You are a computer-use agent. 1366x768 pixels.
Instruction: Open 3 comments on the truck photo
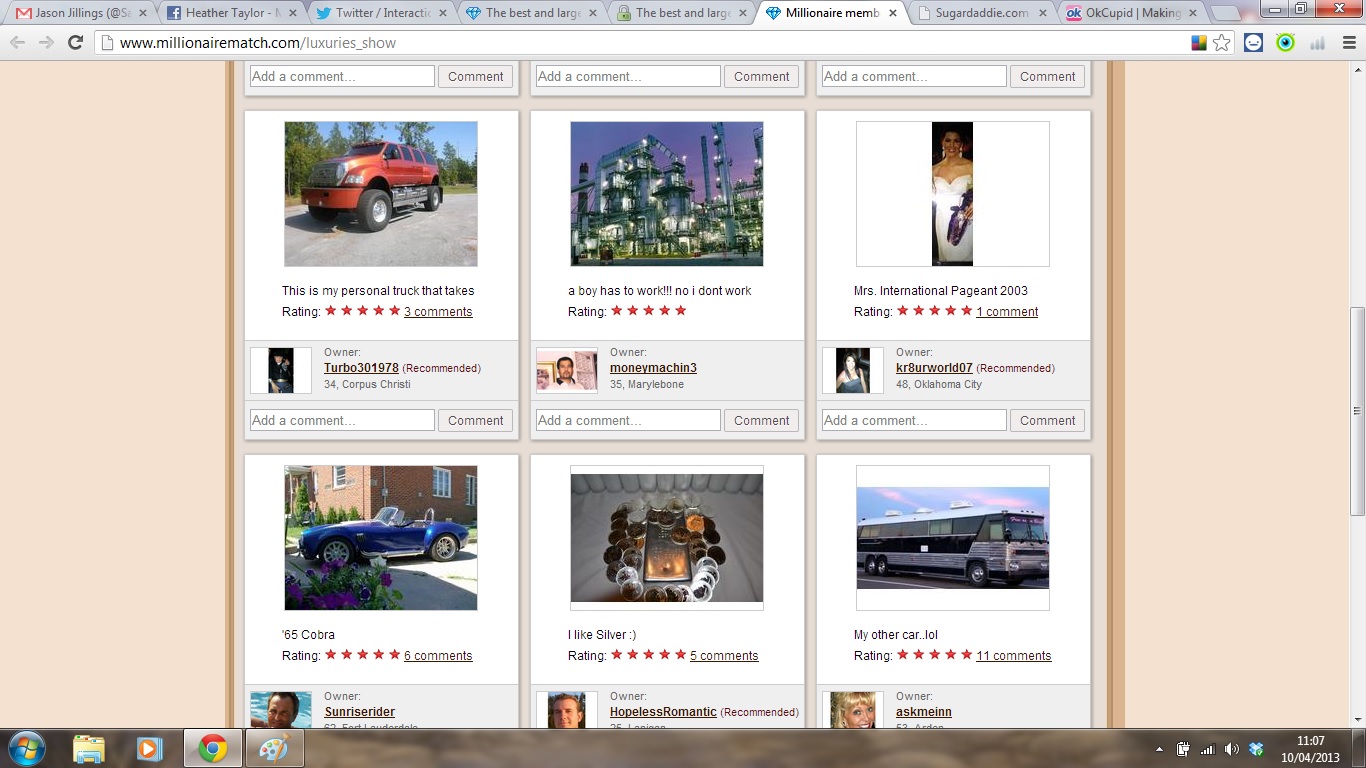pyautogui.click(x=438, y=312)
